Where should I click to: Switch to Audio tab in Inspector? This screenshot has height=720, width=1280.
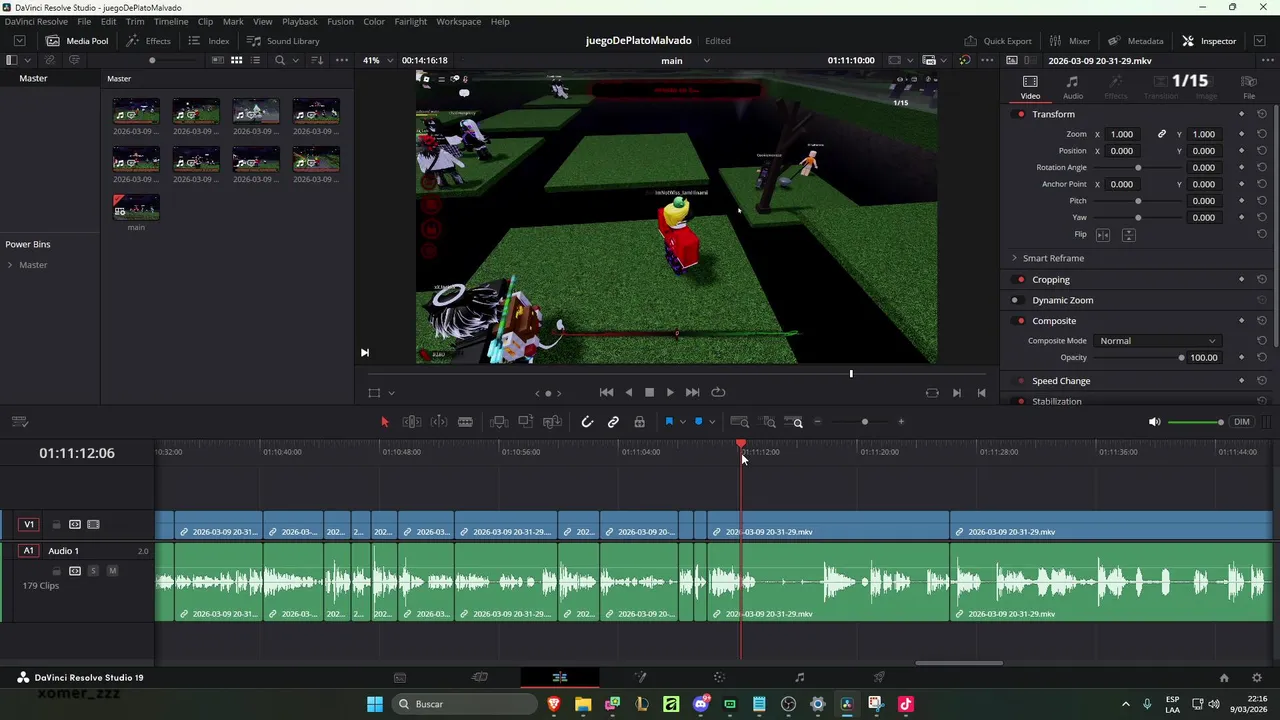[1072, 88]
